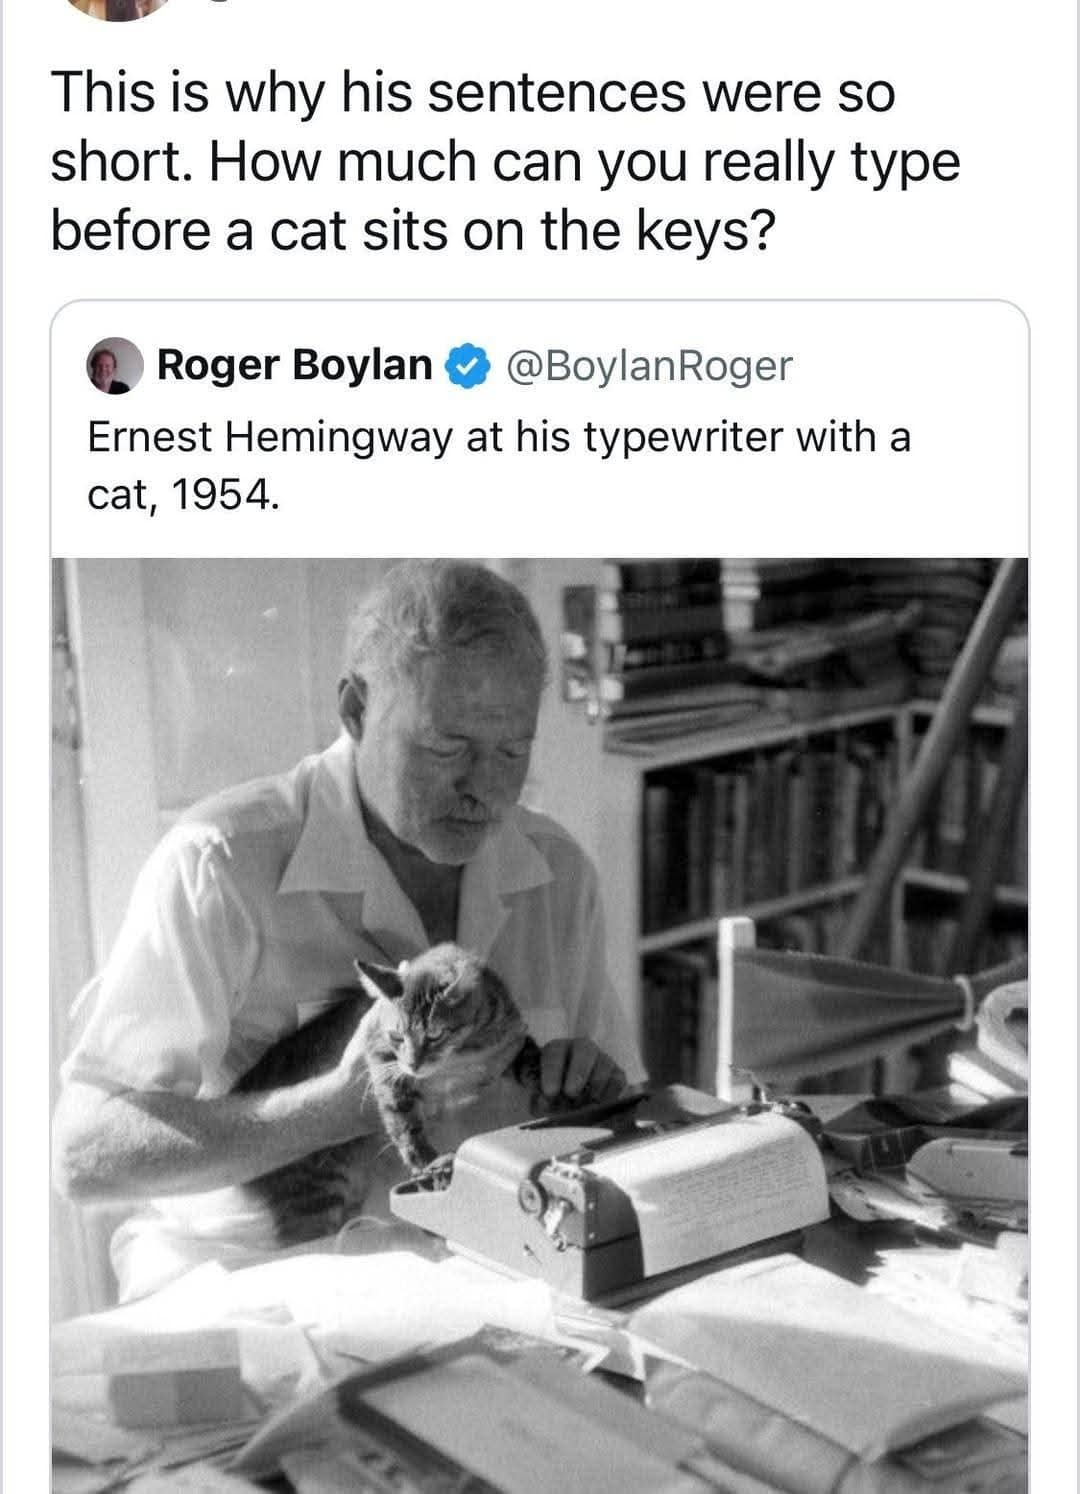Open the @BoylanRoger handle
The image size is (1080, 1494).
(650, 368)
